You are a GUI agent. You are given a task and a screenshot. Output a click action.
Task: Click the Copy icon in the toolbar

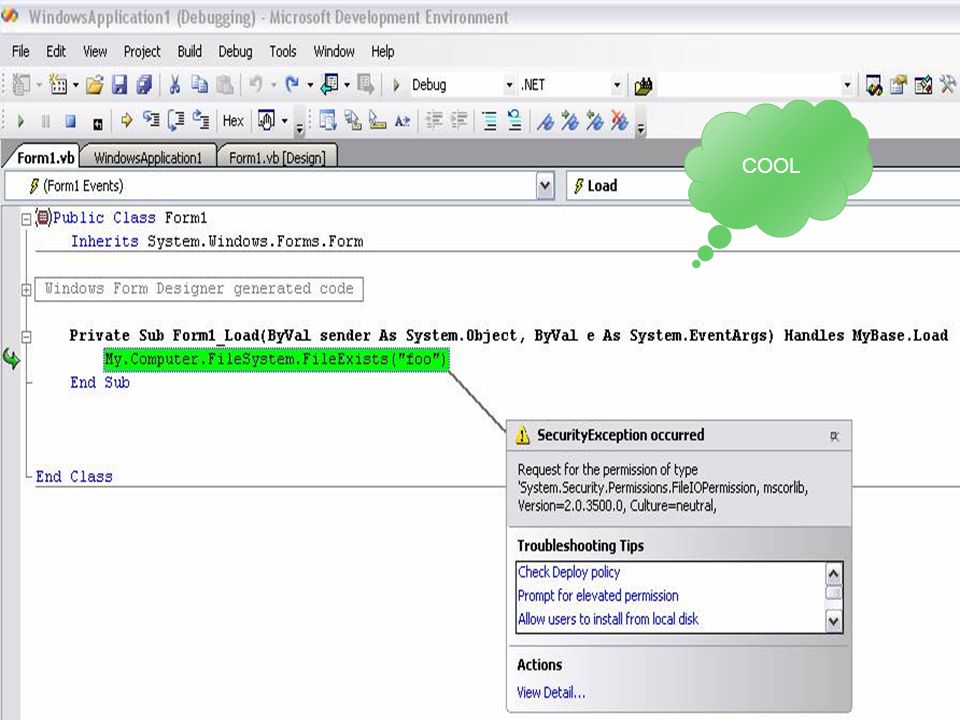point(200,84)
